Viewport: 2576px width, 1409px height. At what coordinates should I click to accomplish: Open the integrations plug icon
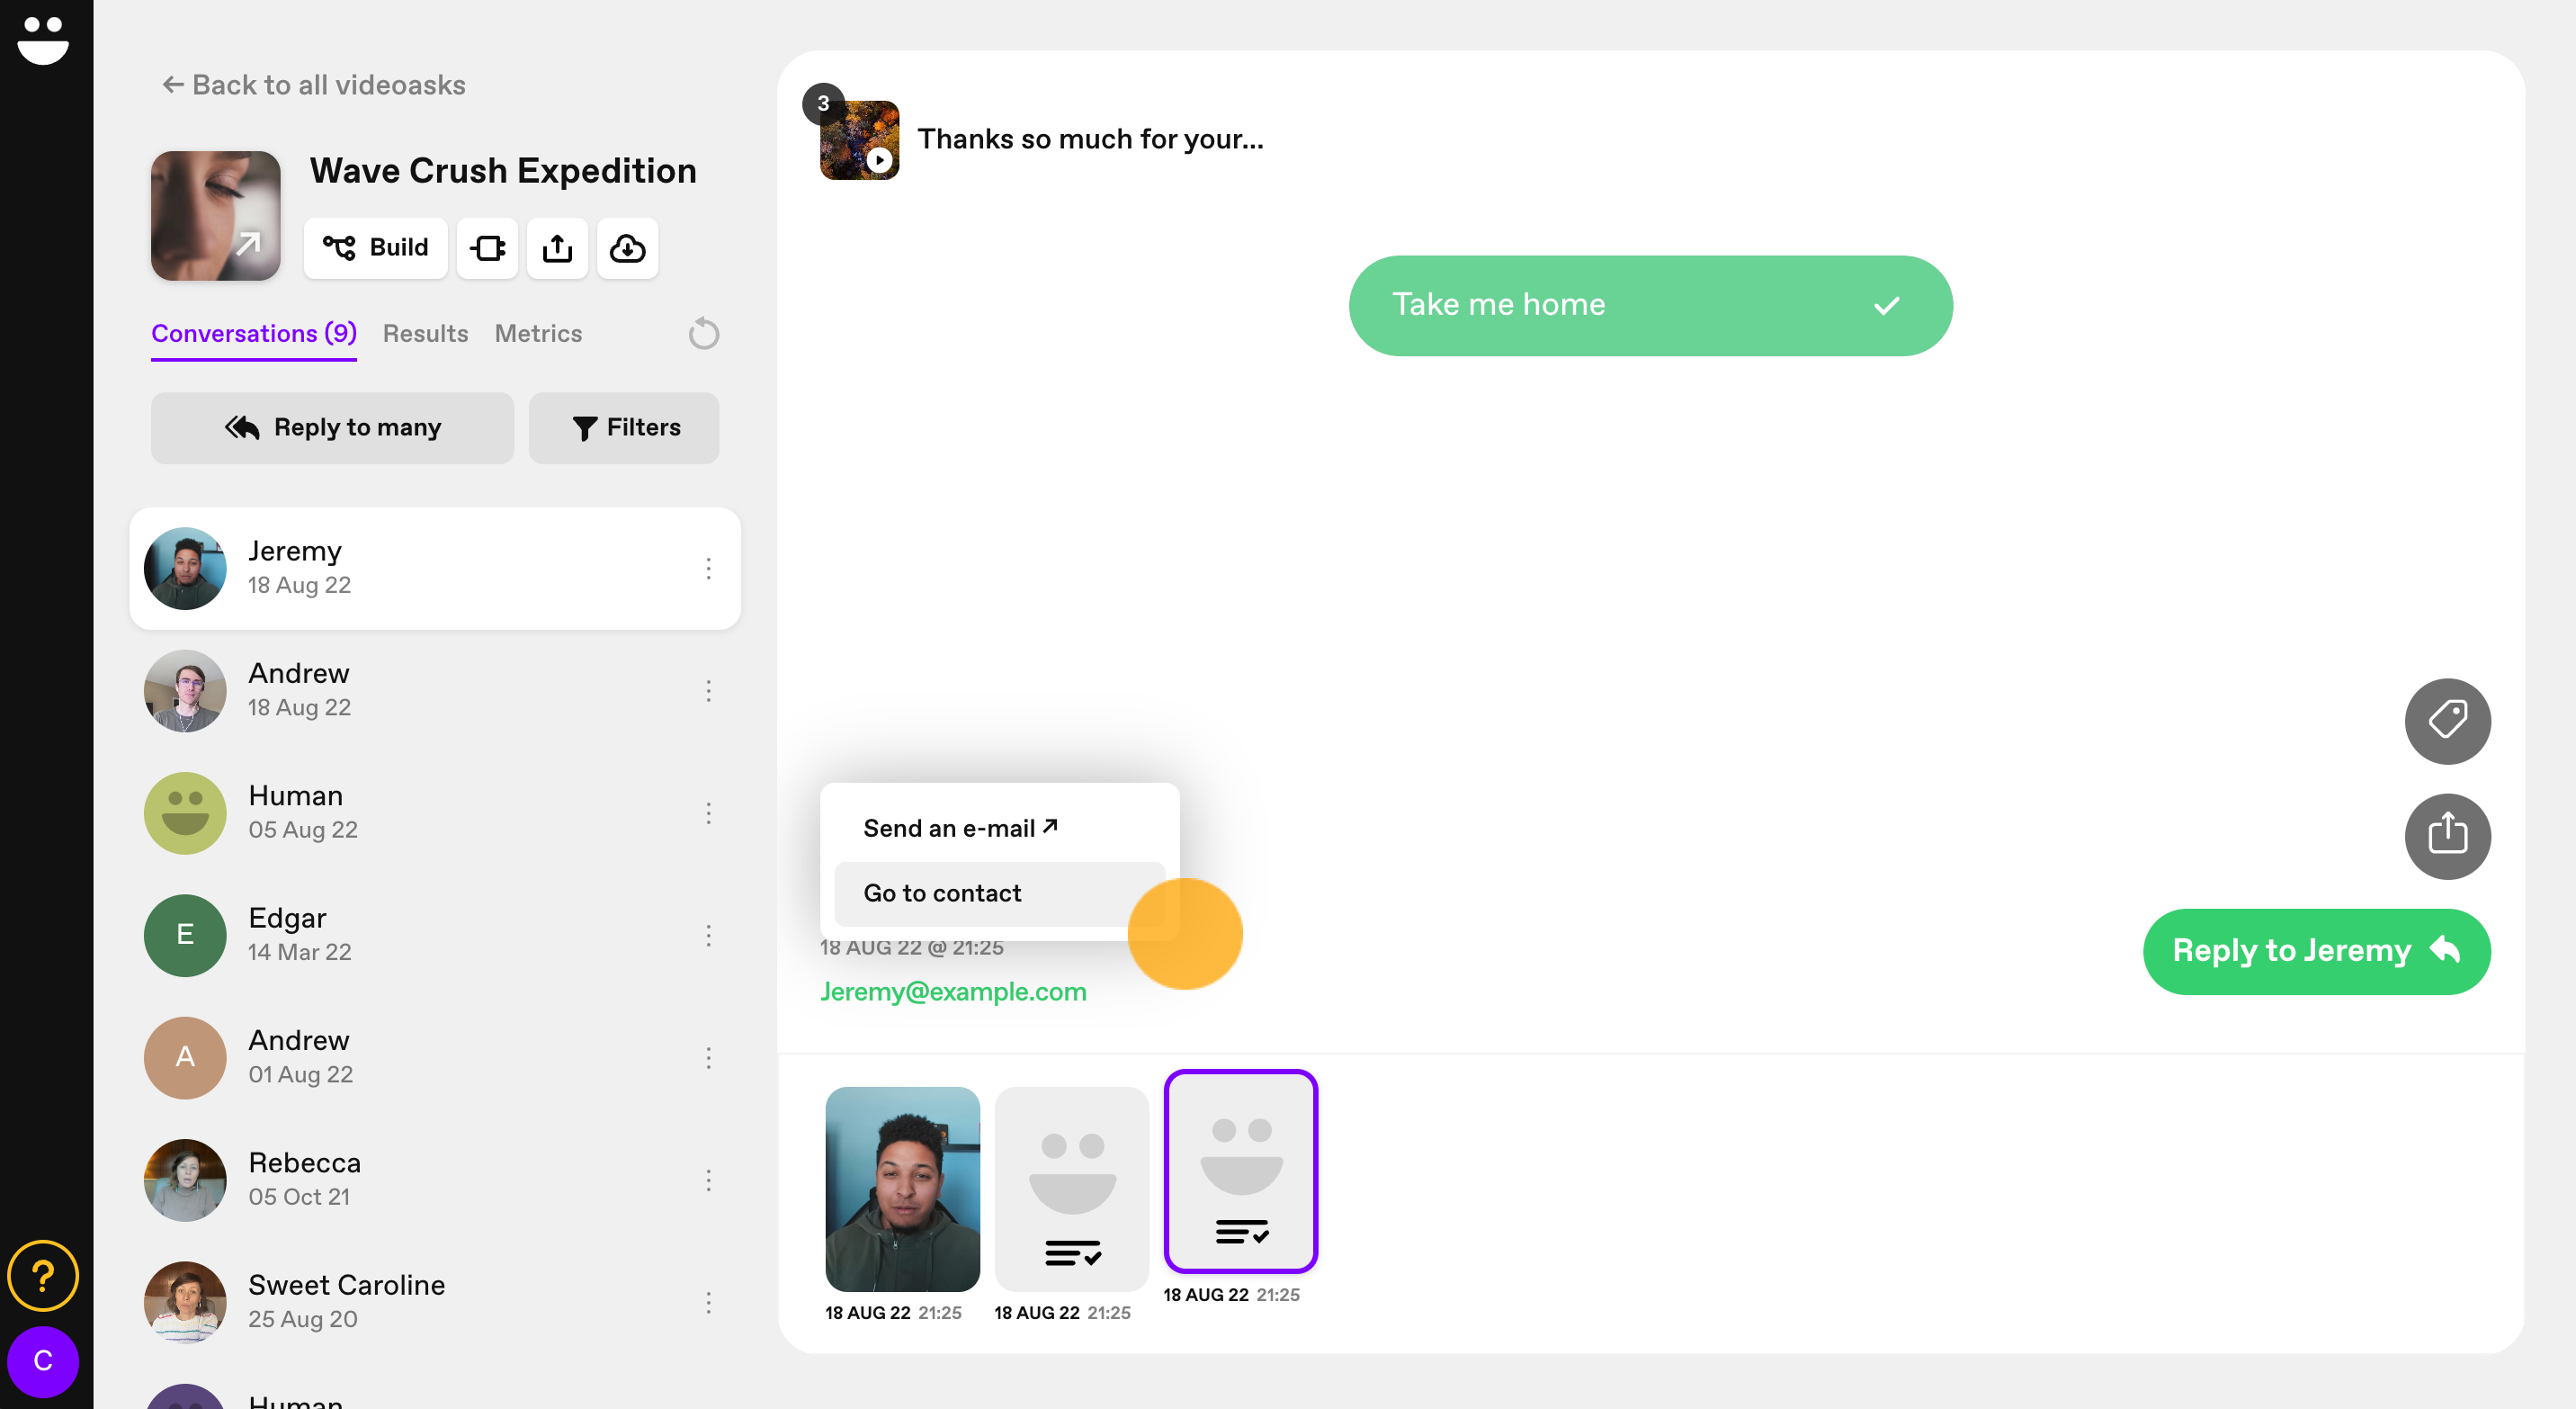tap(487, 247)
